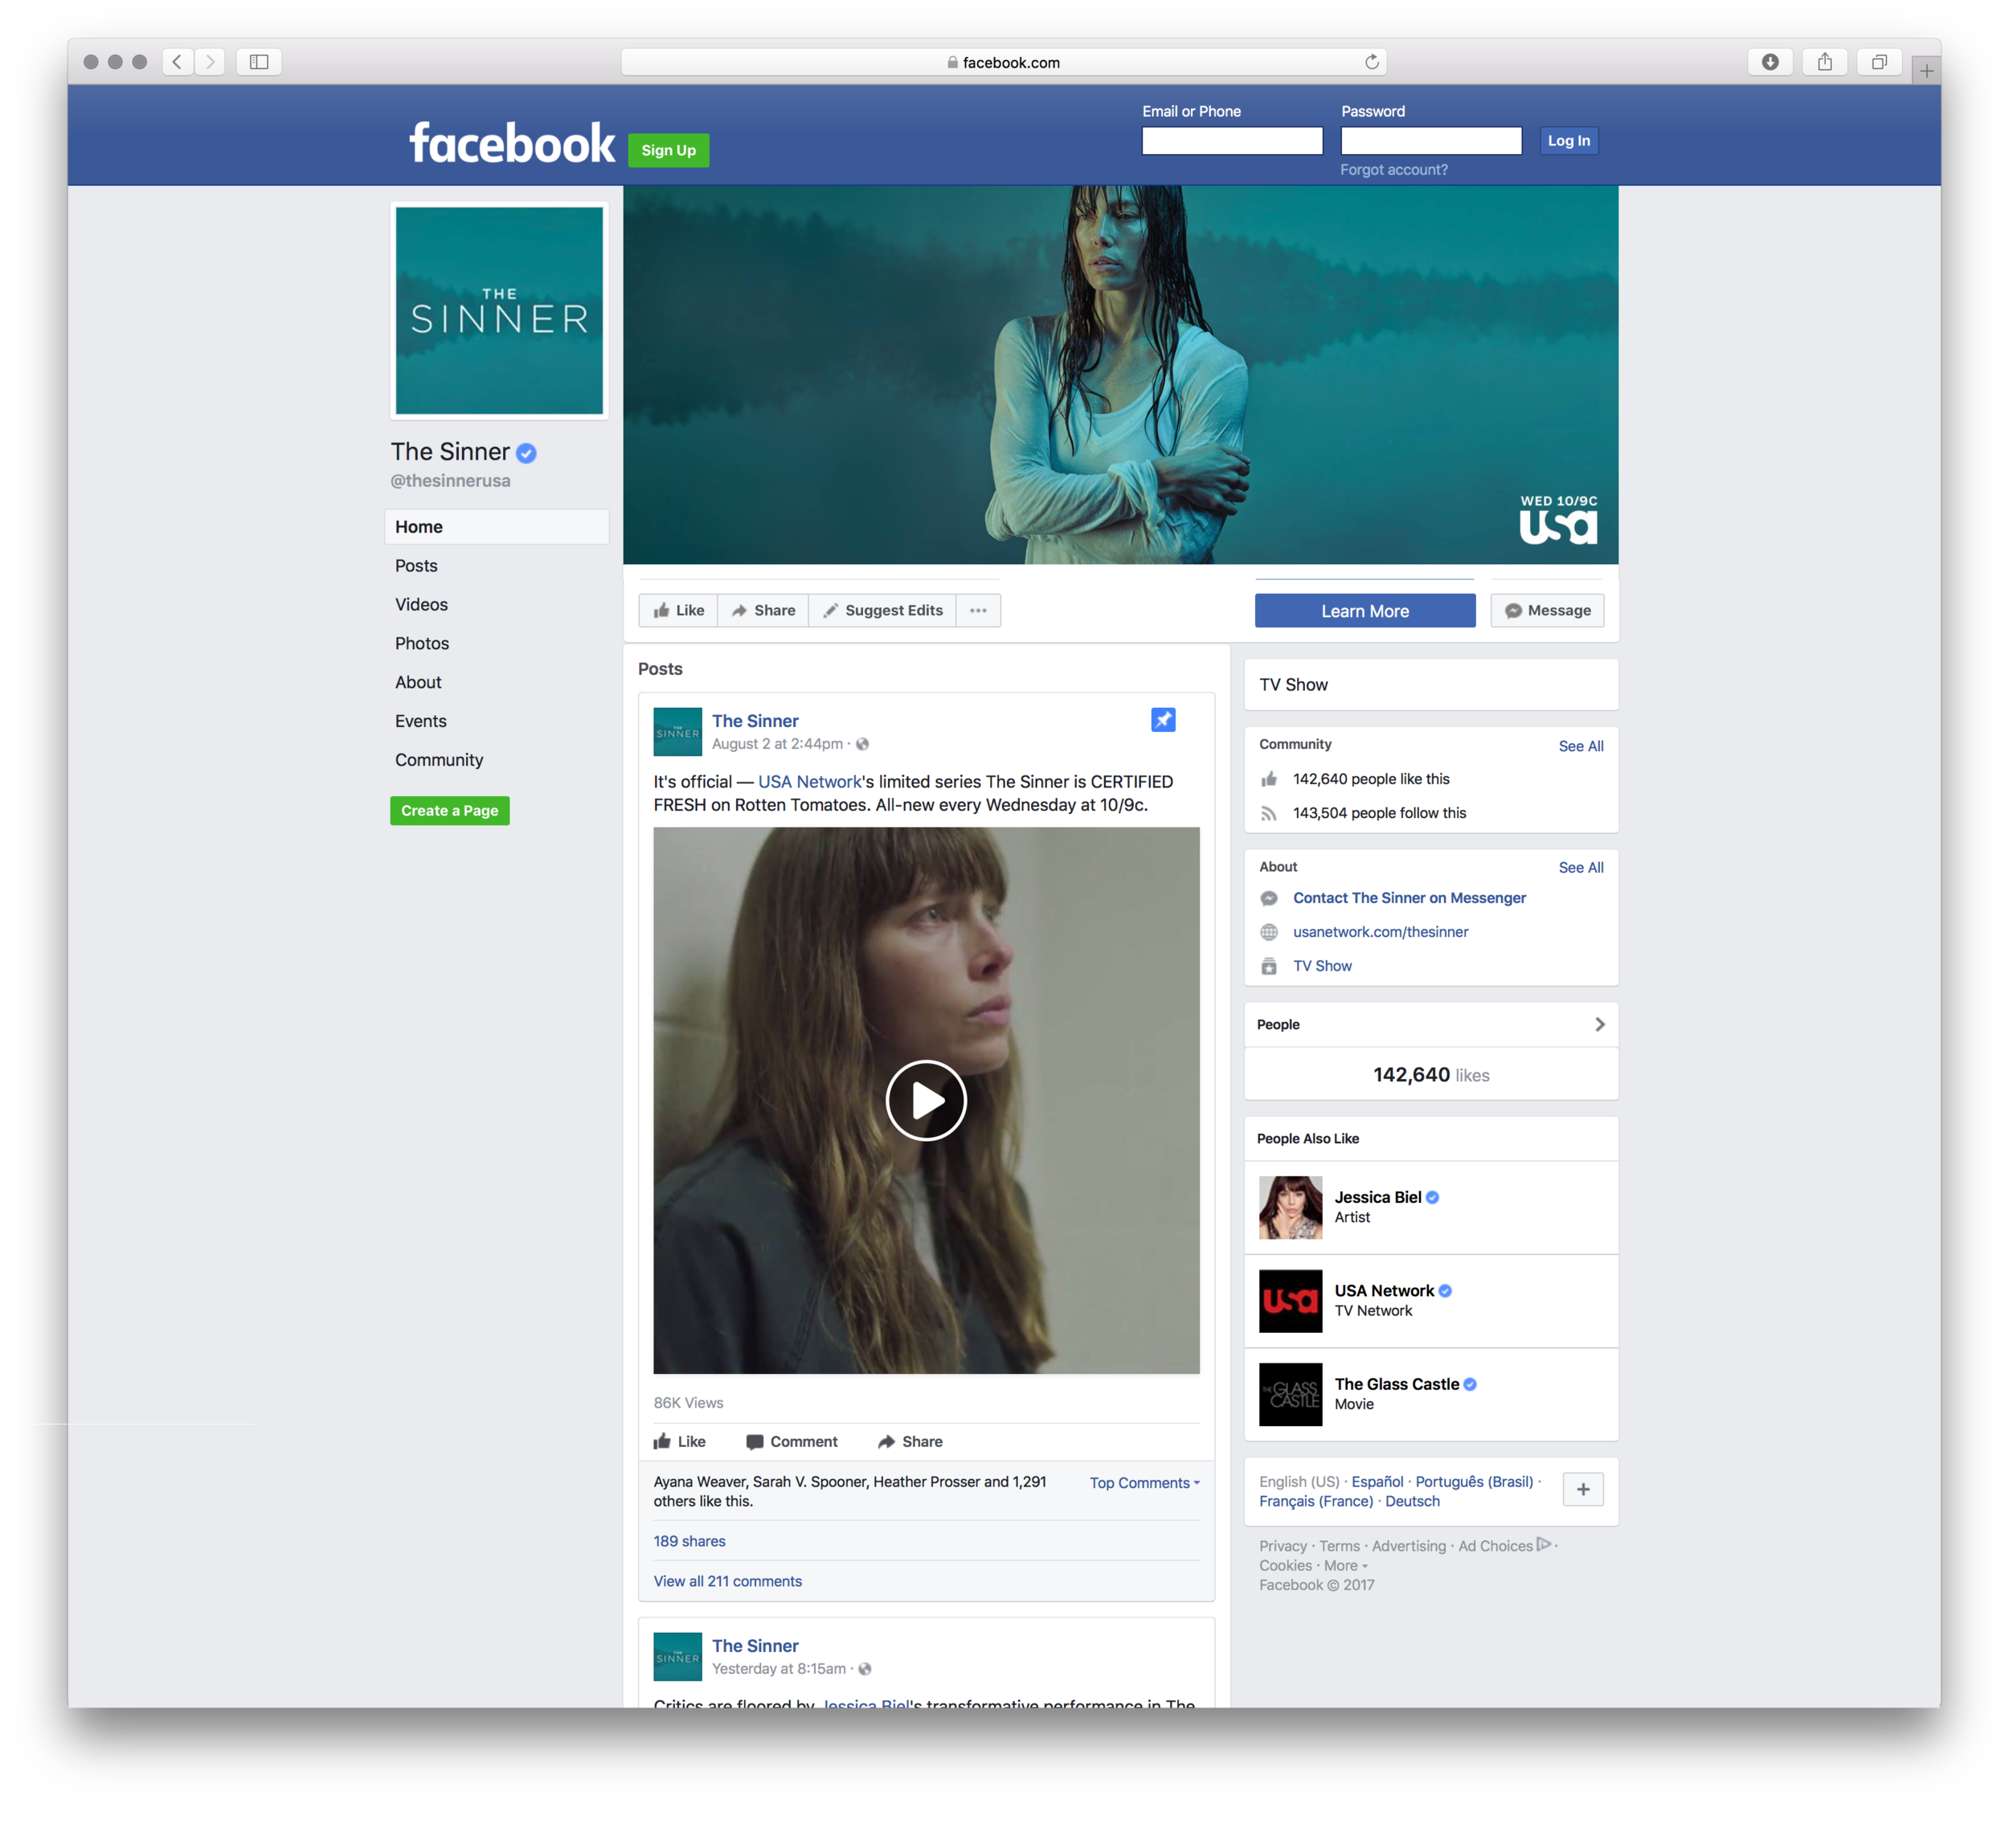Click the Log In button
The width and height of the screenshot is (2009, 1848).
(1568, 141)
